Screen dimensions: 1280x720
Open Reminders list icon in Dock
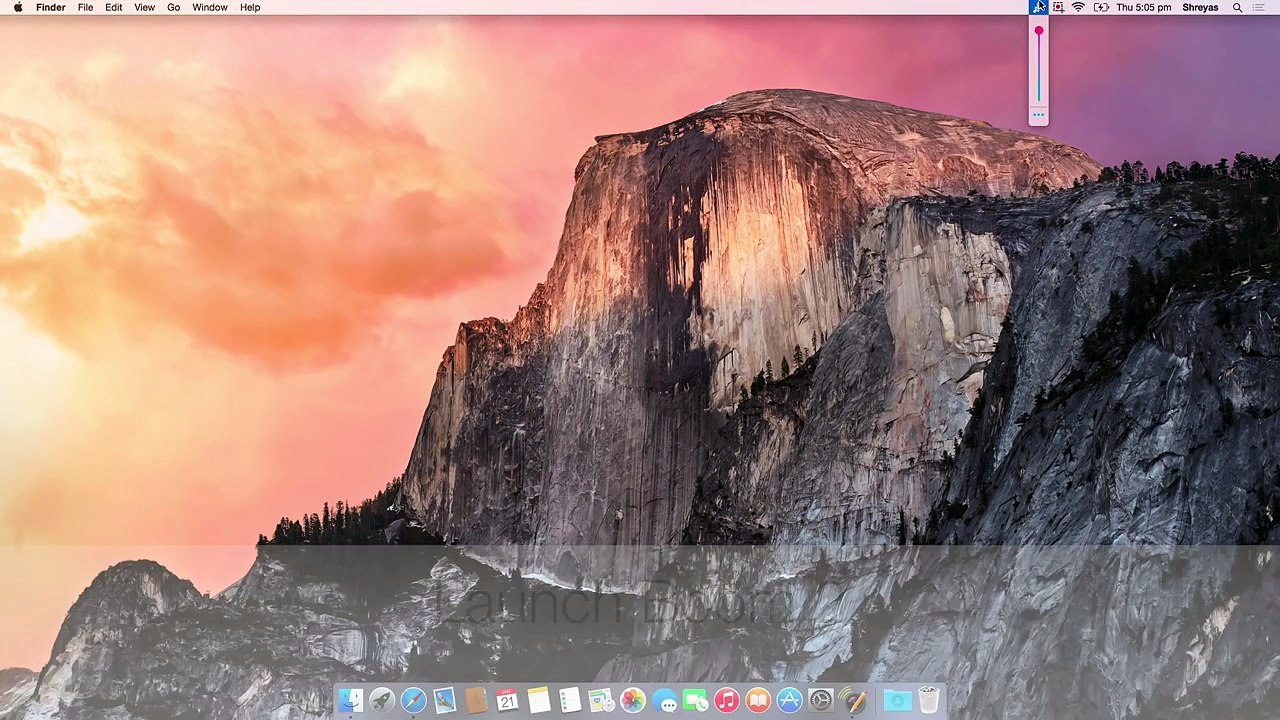[570, 700]
